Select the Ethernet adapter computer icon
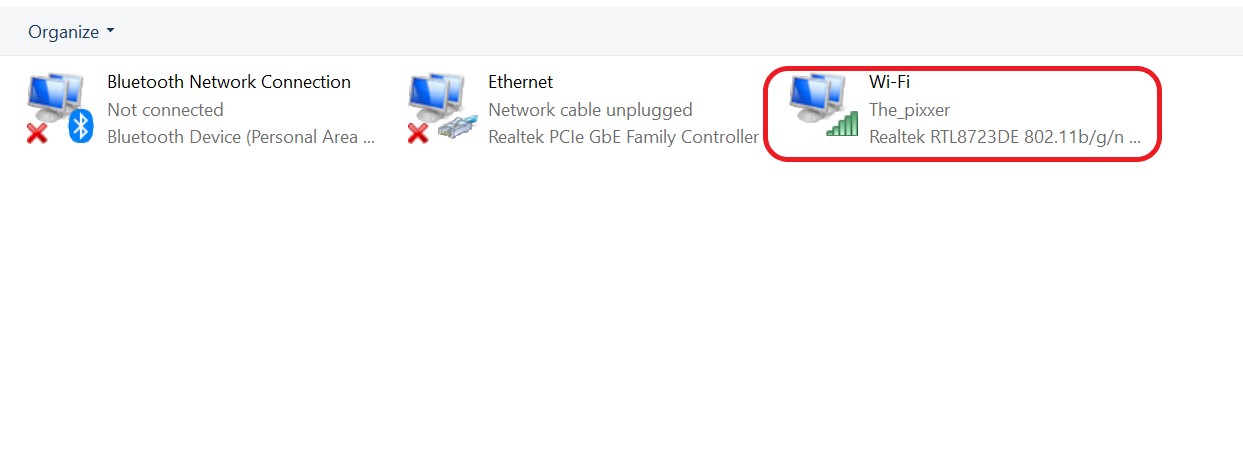The height and width of the screenshot is (474, 1243). coord(434,98)
